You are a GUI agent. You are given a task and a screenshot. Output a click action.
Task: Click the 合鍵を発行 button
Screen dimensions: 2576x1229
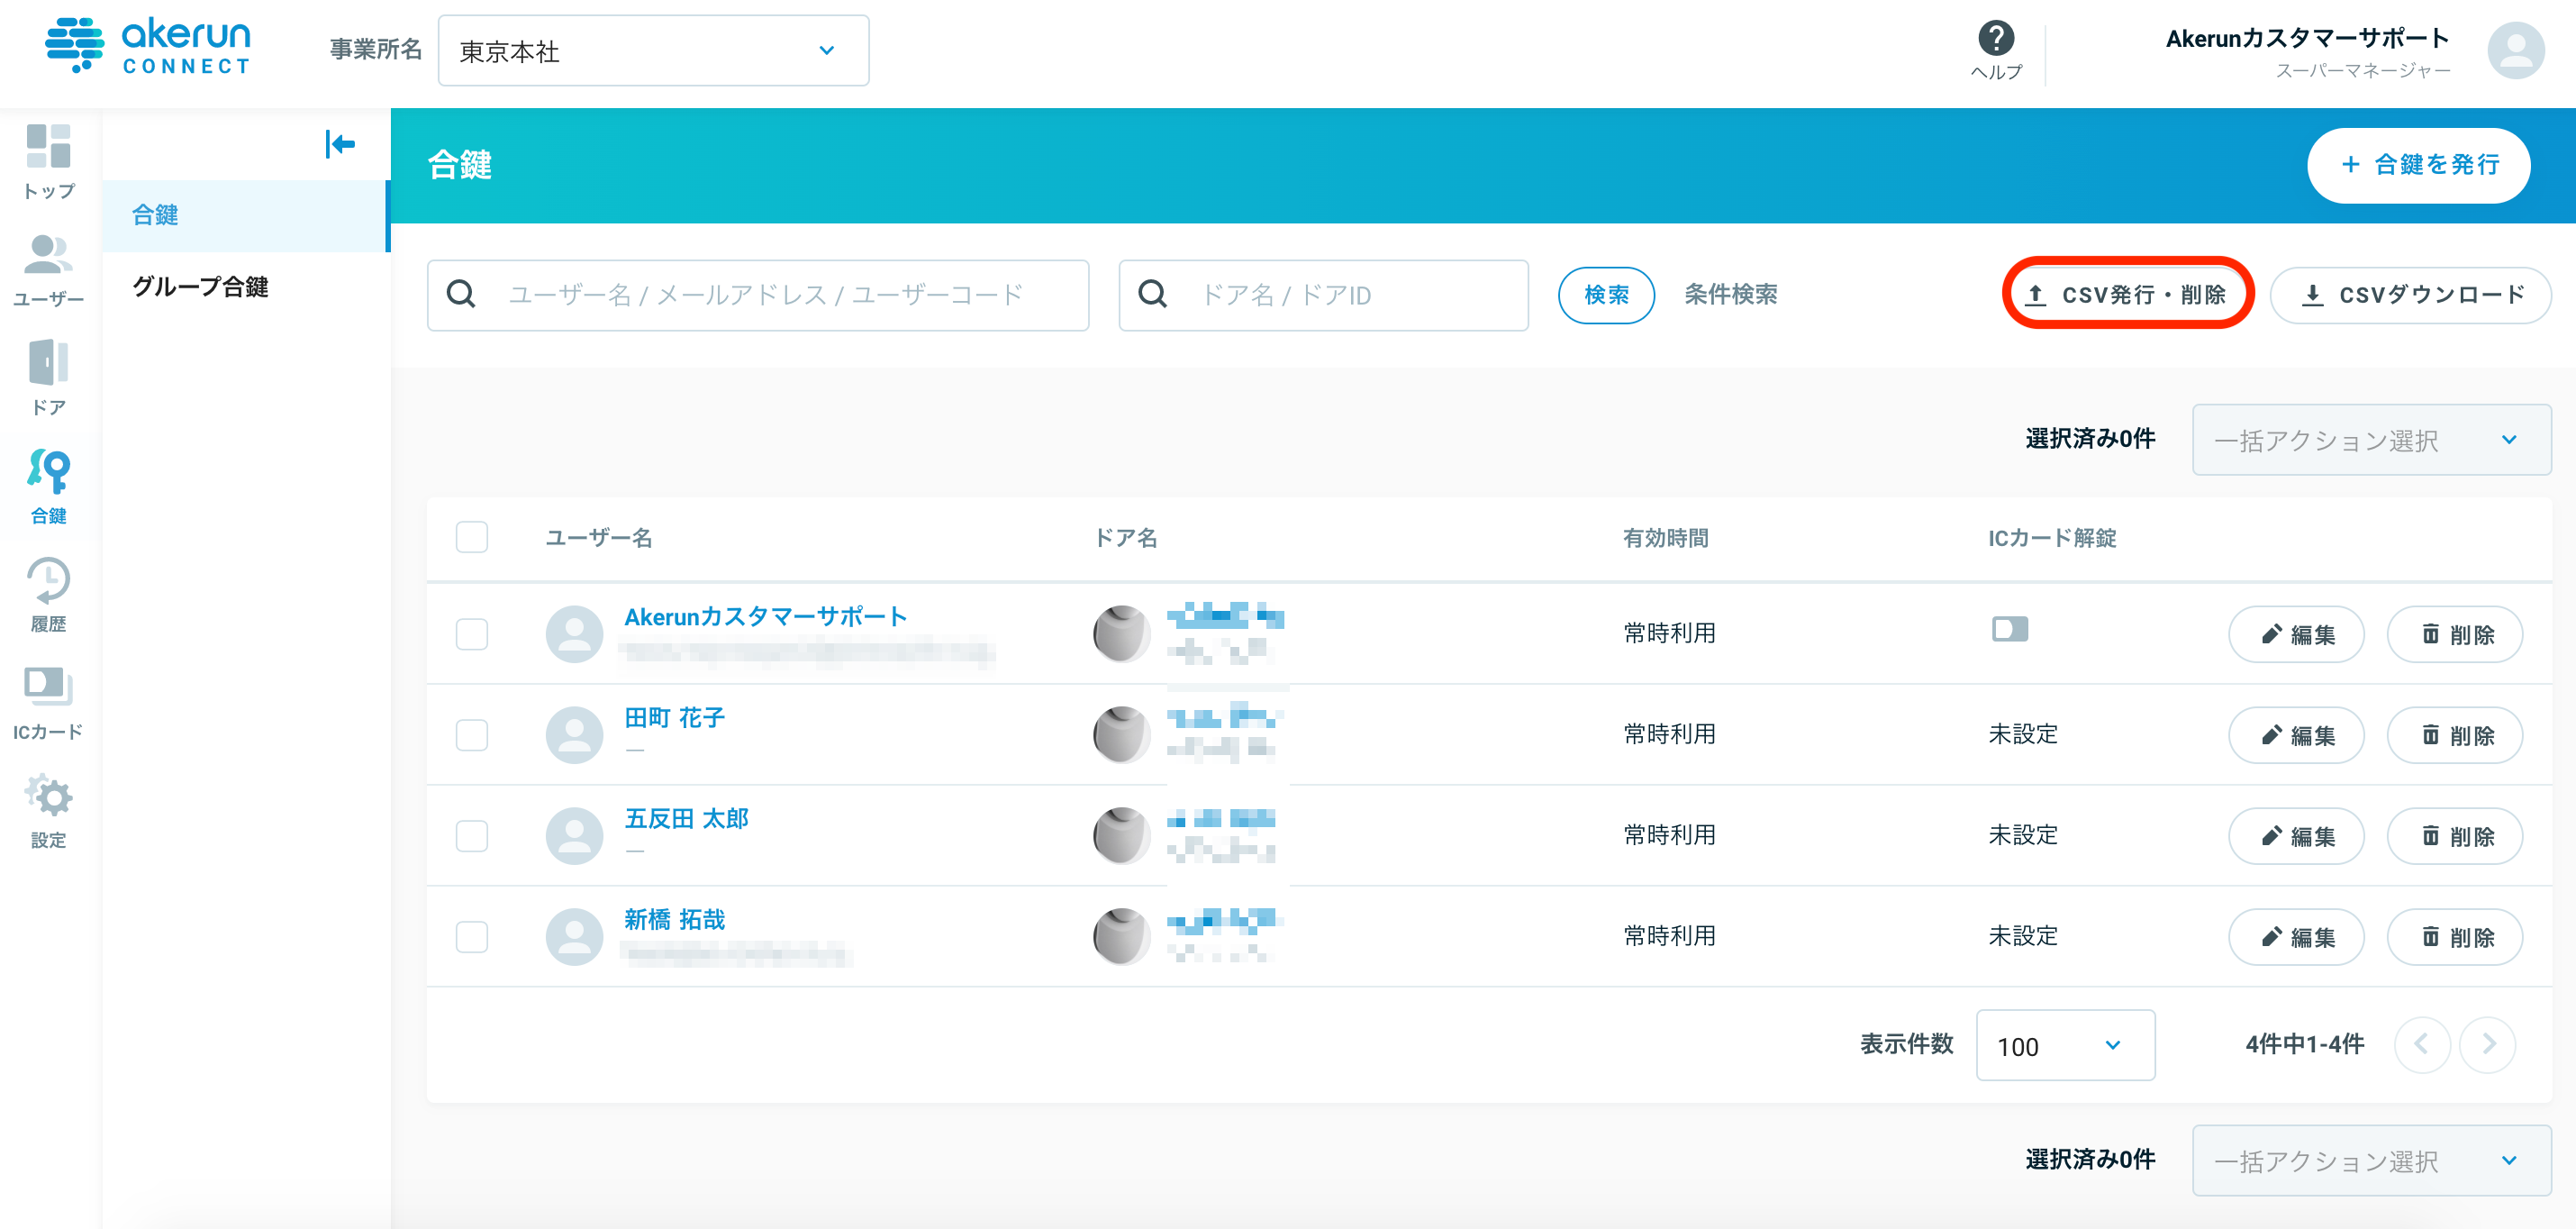tap(2418, 165)
